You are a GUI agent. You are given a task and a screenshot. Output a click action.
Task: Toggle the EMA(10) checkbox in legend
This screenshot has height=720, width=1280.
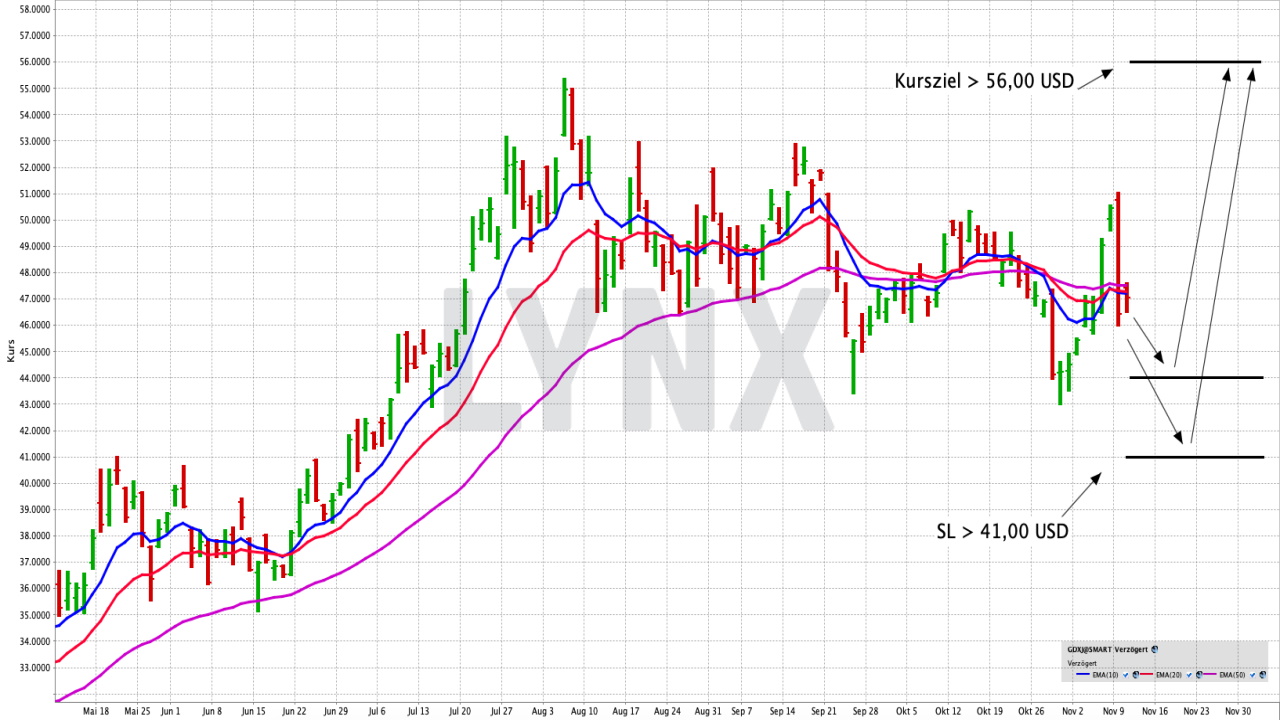(1126, 675)
